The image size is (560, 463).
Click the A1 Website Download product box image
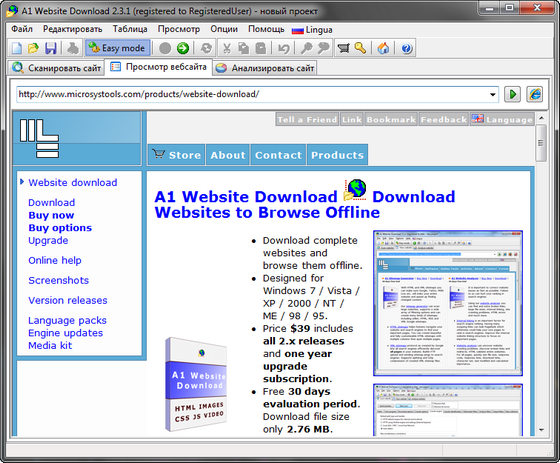coord(196,384)
